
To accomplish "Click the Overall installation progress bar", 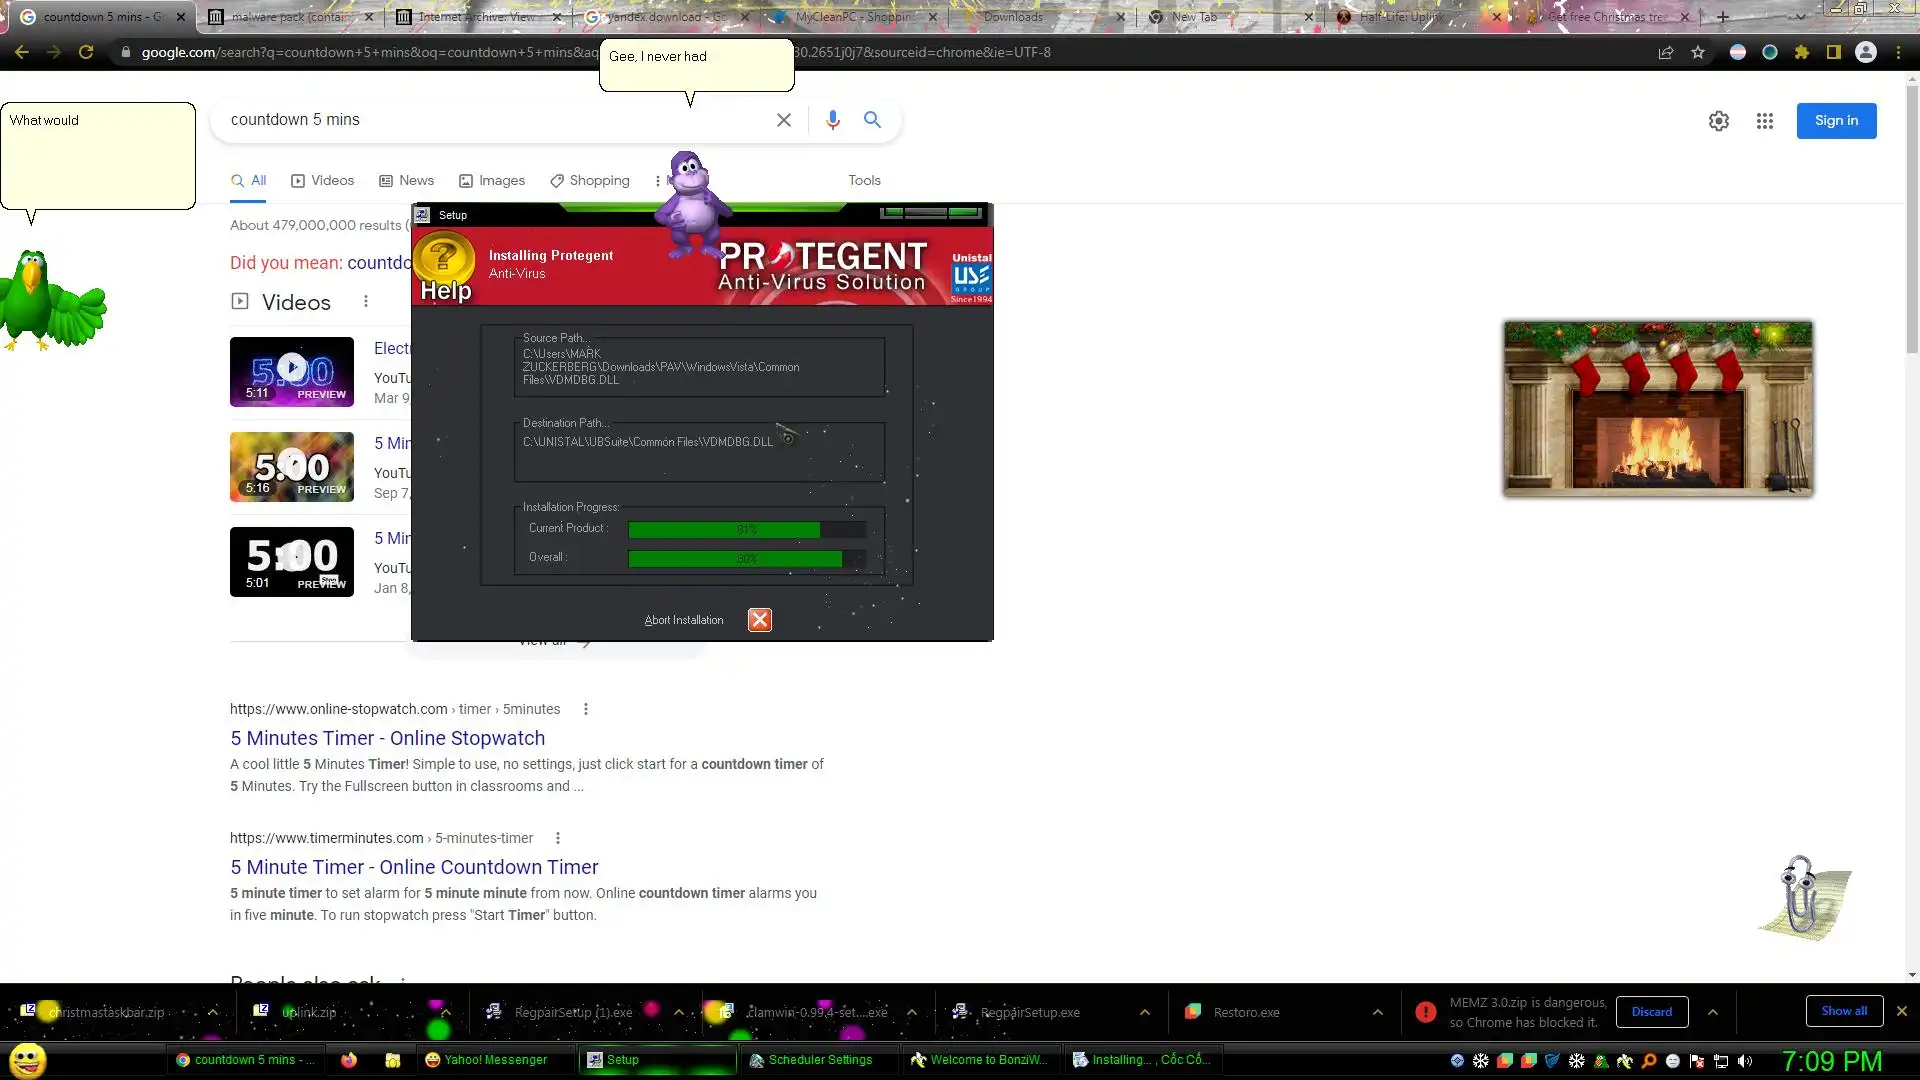I will click(x=746, y=558).
